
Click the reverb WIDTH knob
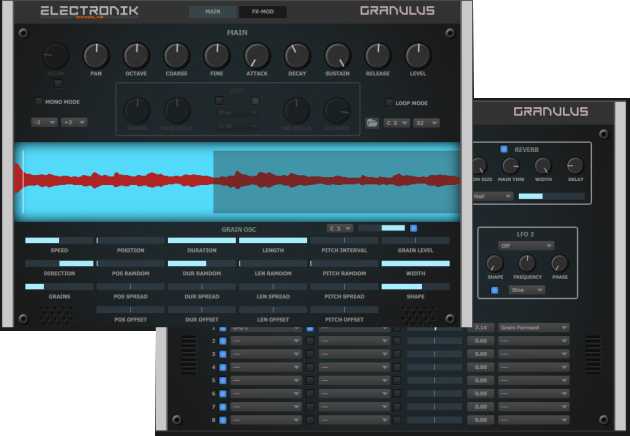click(543, 166)
